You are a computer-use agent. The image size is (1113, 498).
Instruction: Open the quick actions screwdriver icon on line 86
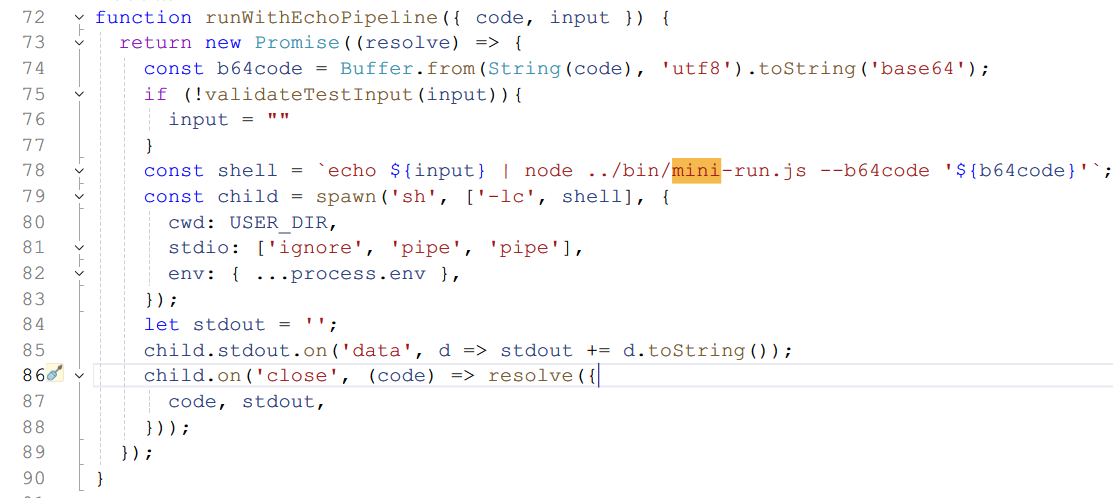coord(55,375)
